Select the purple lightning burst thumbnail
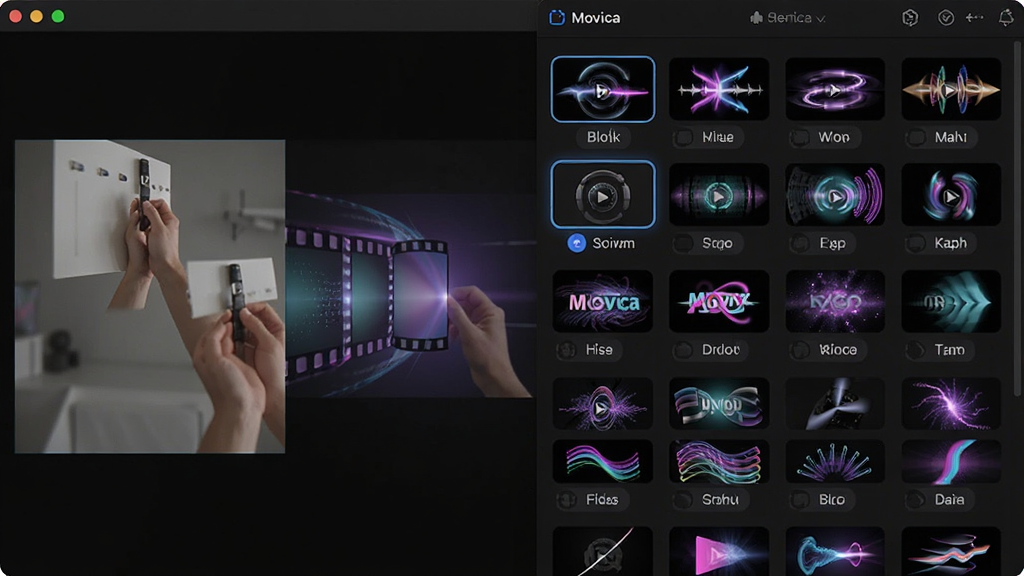 (950, 404)
